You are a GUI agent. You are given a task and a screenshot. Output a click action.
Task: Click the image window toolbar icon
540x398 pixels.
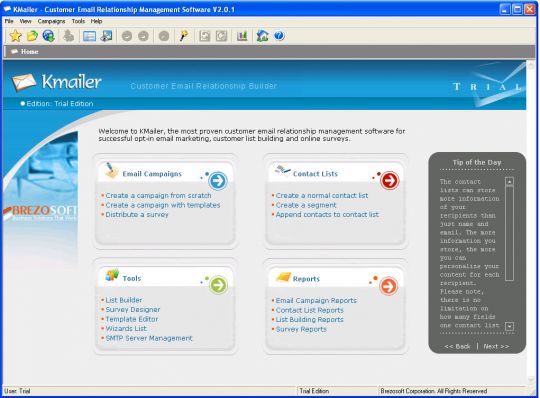[x=106, y=36]
